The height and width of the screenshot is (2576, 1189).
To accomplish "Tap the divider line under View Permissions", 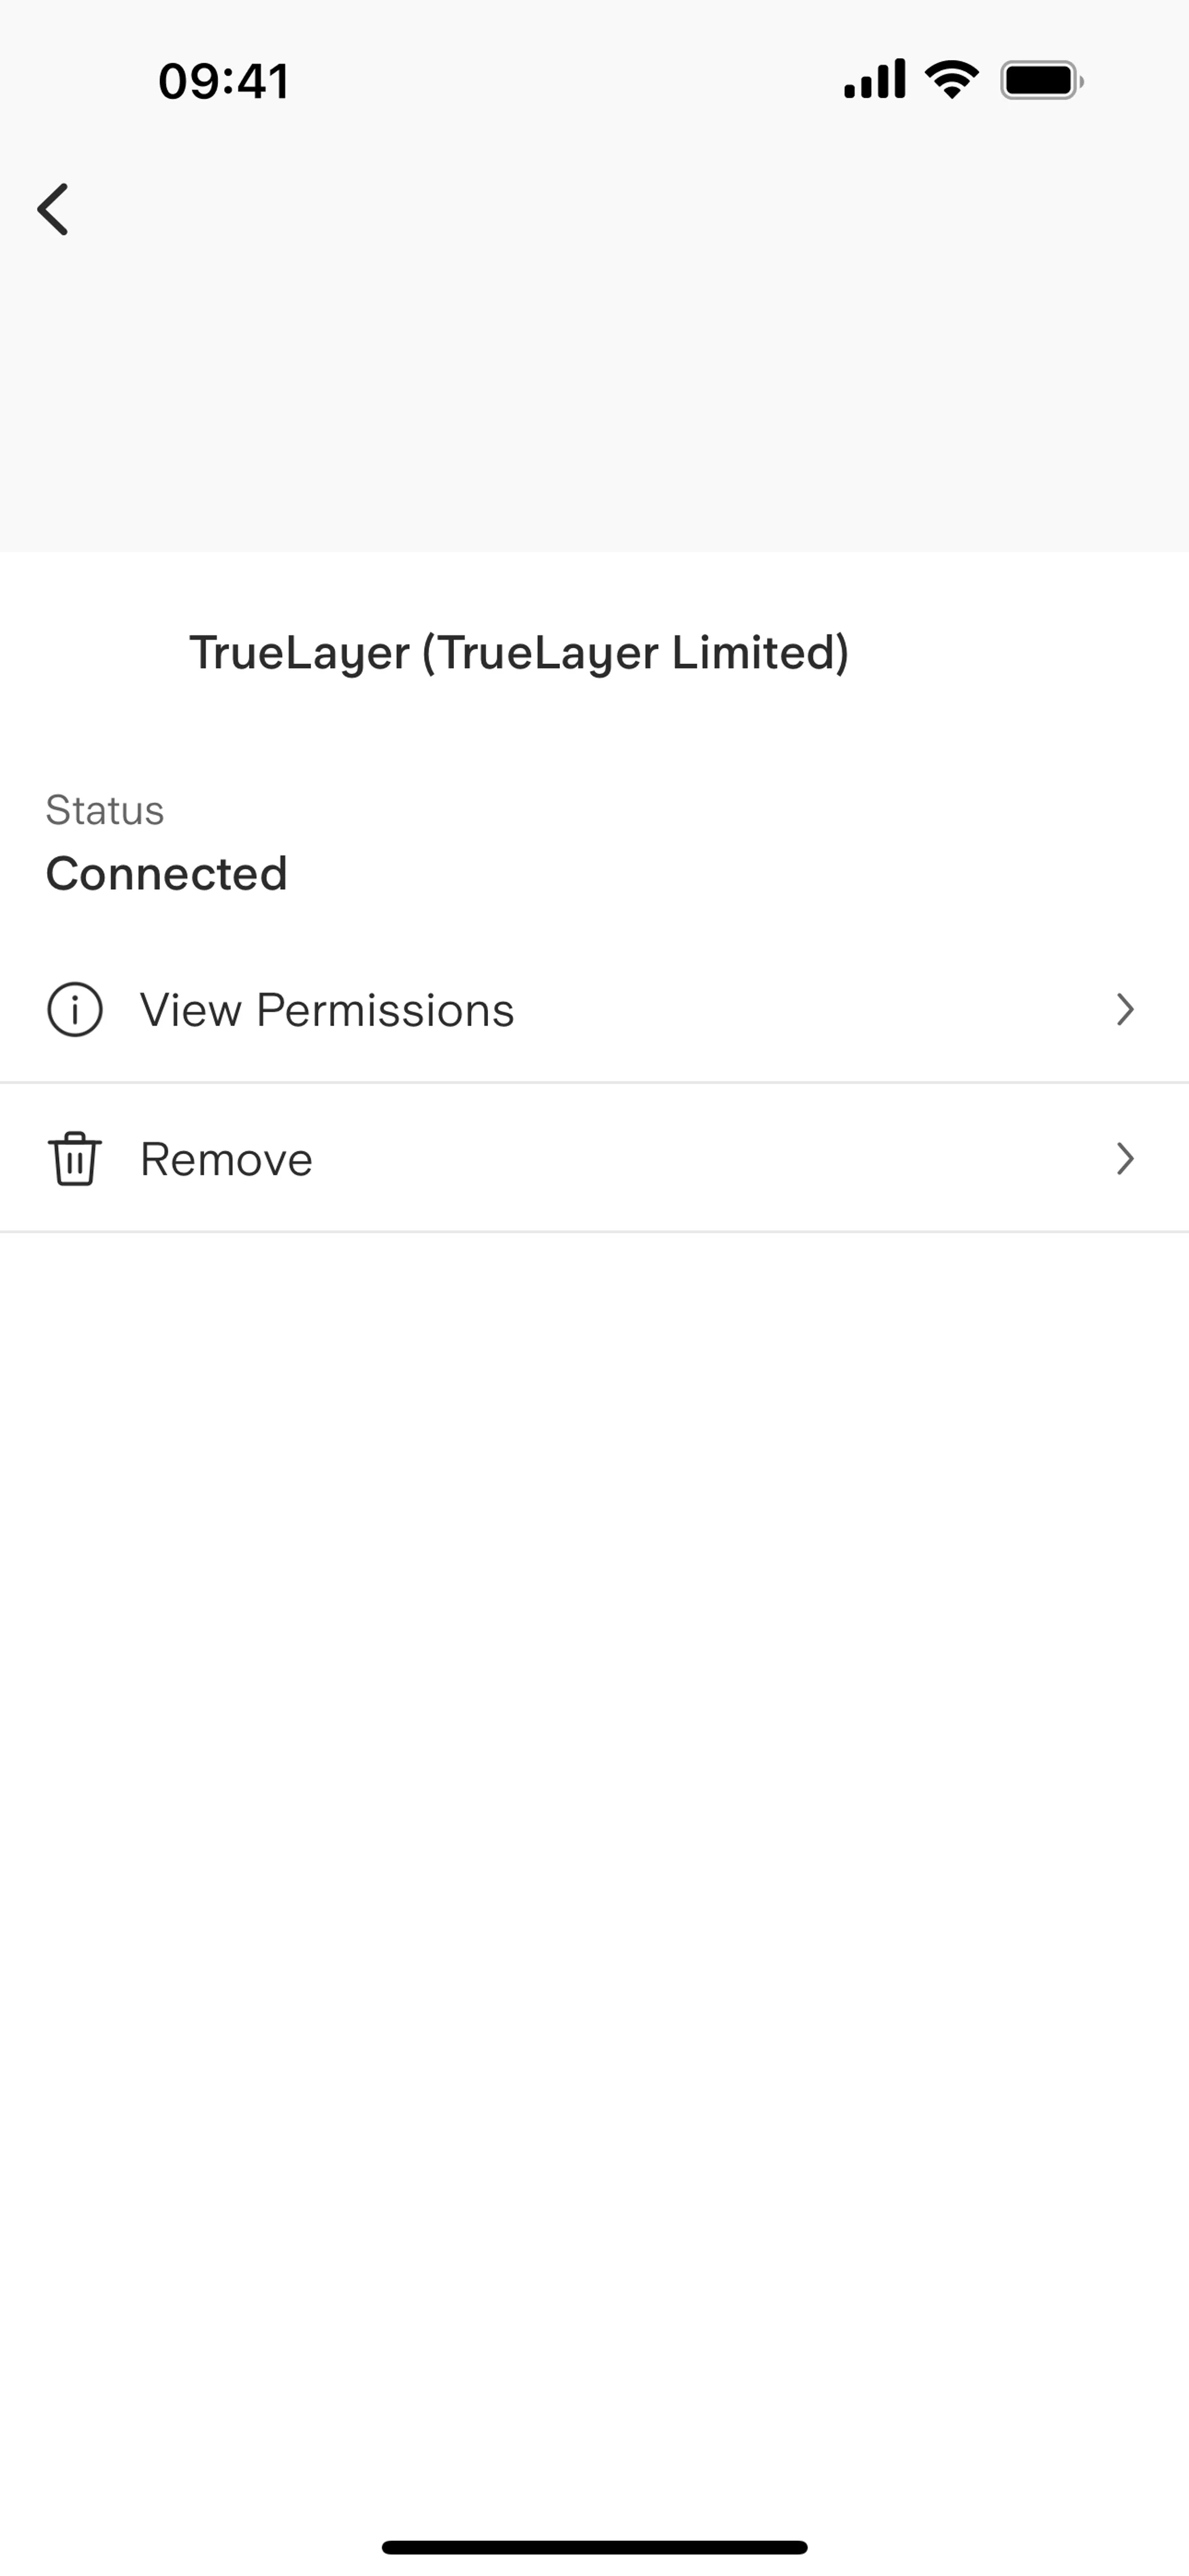I will point(594,1082).
